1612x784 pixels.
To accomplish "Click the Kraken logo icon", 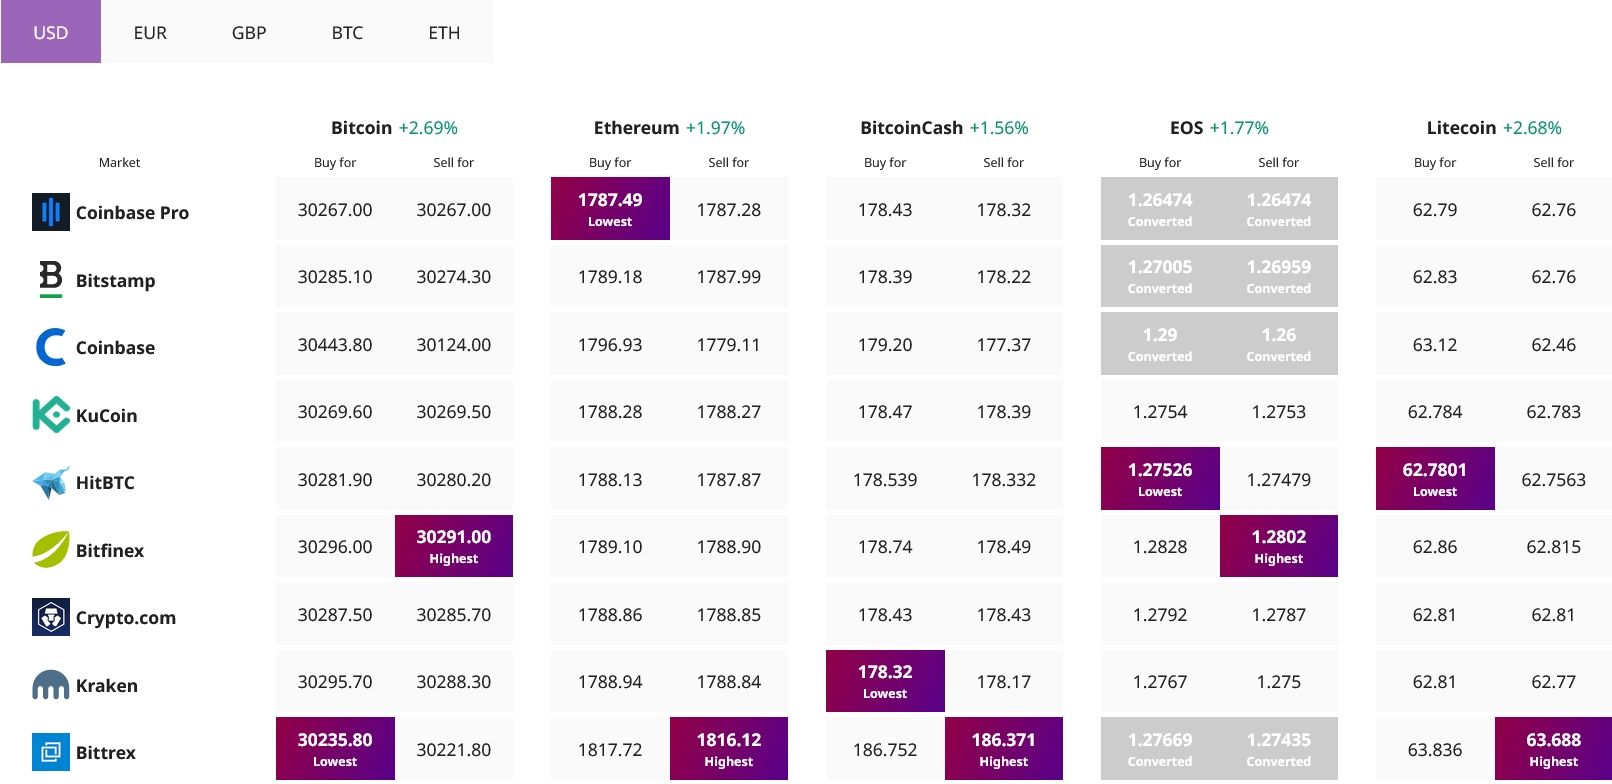I will point(51,685).
